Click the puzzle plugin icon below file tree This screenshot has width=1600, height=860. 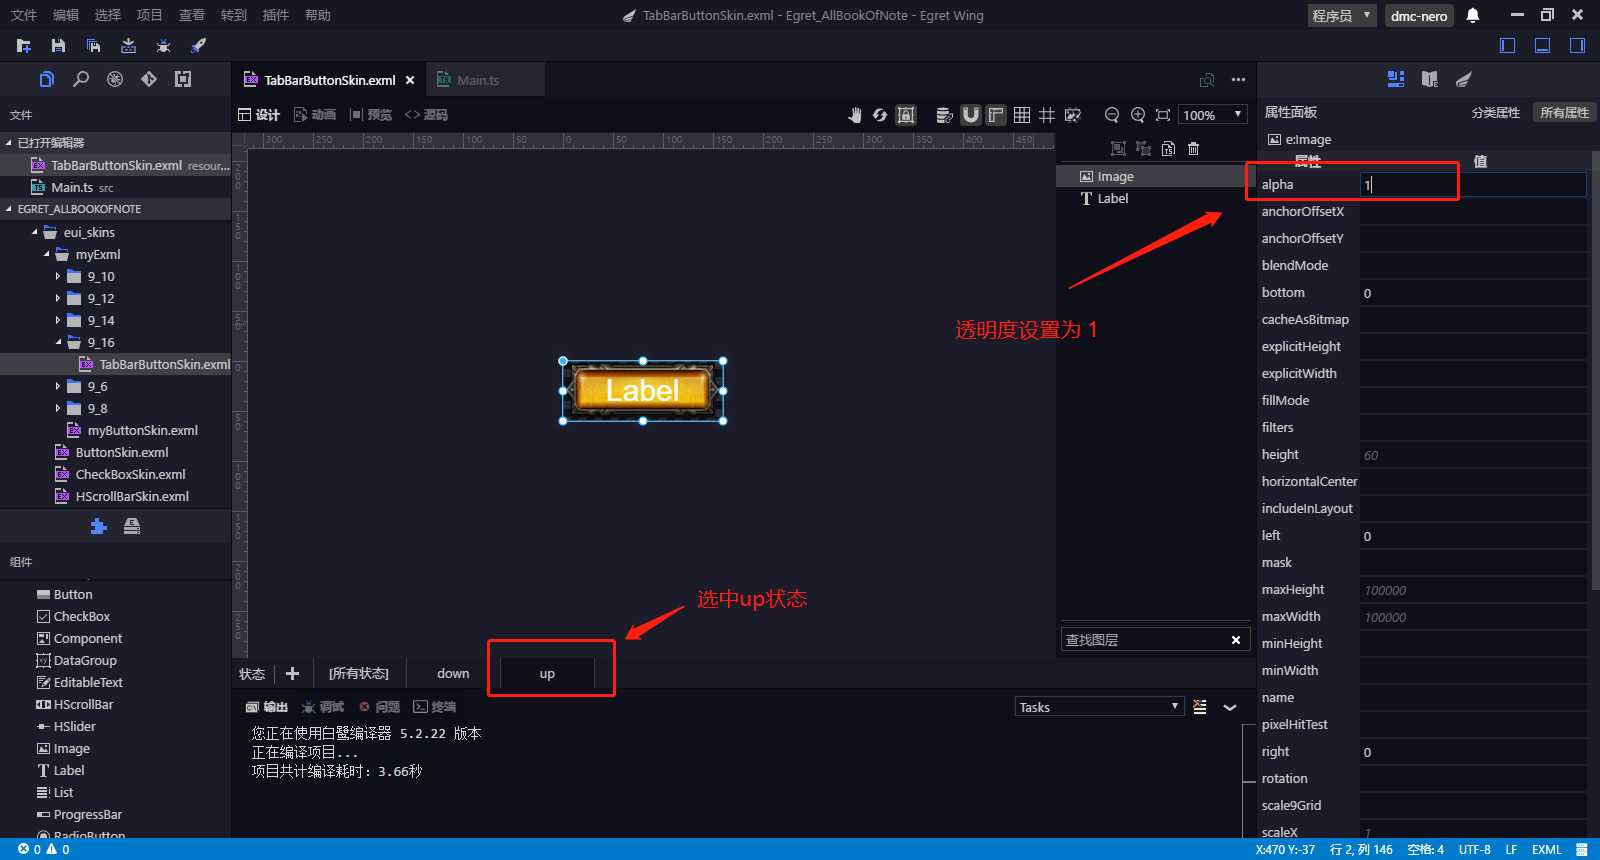pos(98,526)
